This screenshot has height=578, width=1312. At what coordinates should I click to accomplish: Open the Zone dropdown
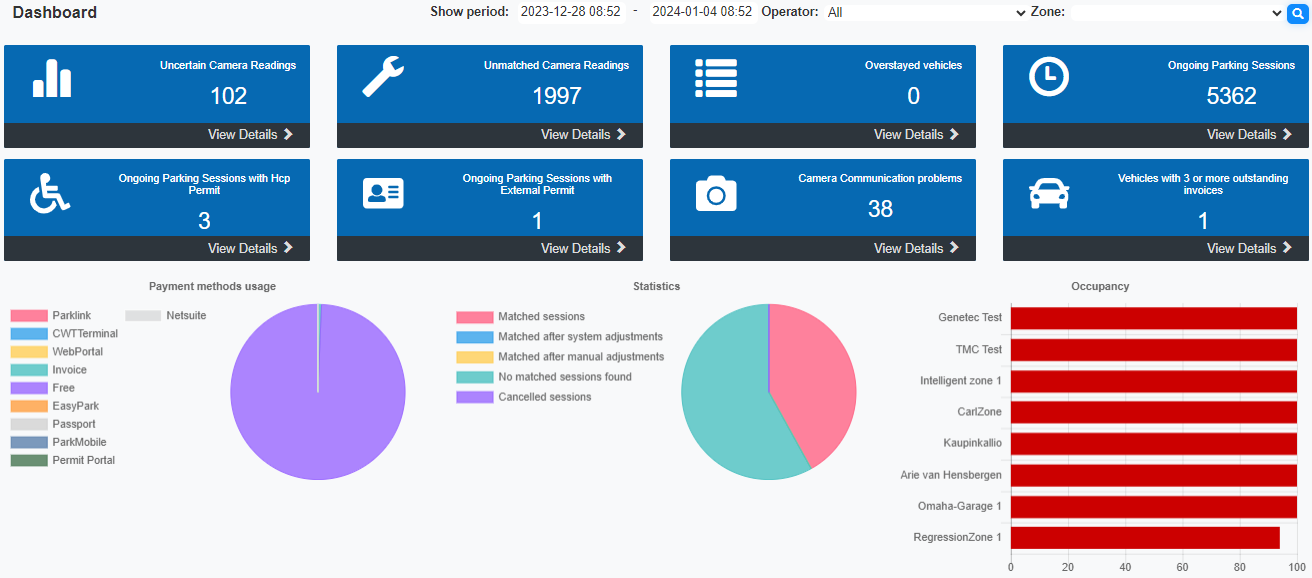(1176, 13)
